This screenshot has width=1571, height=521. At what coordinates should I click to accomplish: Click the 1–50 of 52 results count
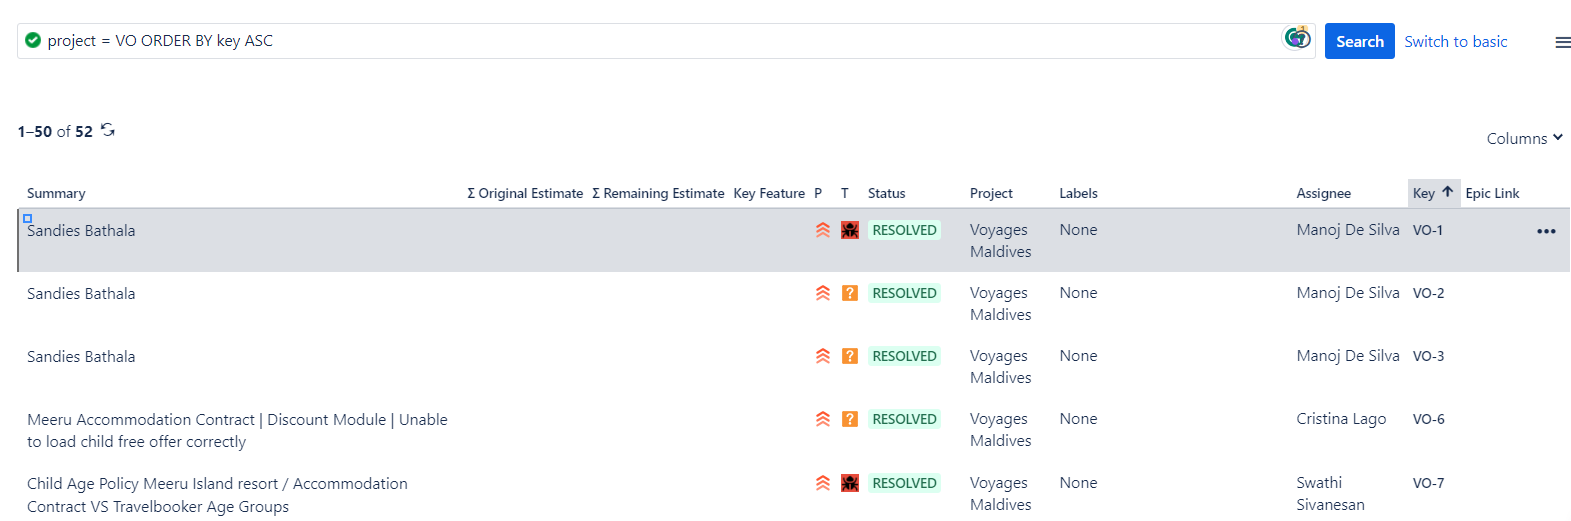point(55,131)
